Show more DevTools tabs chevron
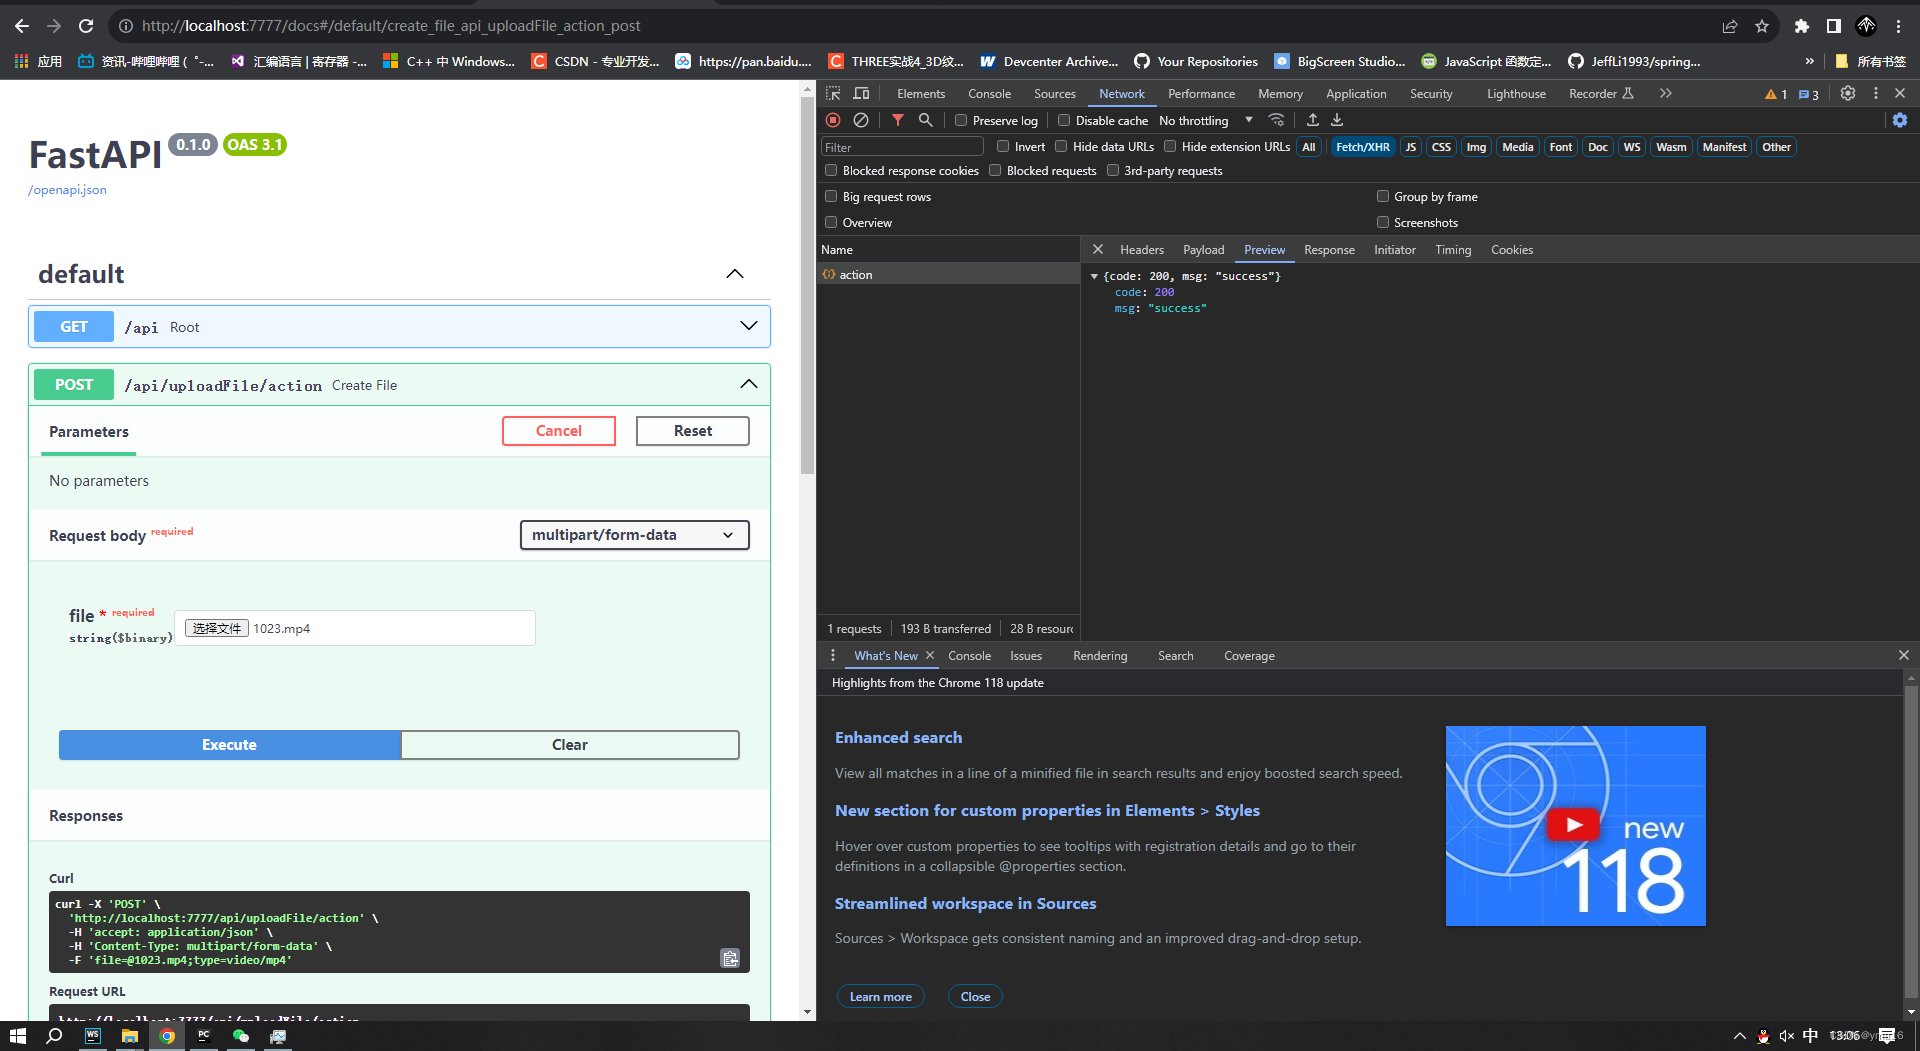Image resolution: width=1920 pixels, height=1051 pixels. pos(1665,93)
